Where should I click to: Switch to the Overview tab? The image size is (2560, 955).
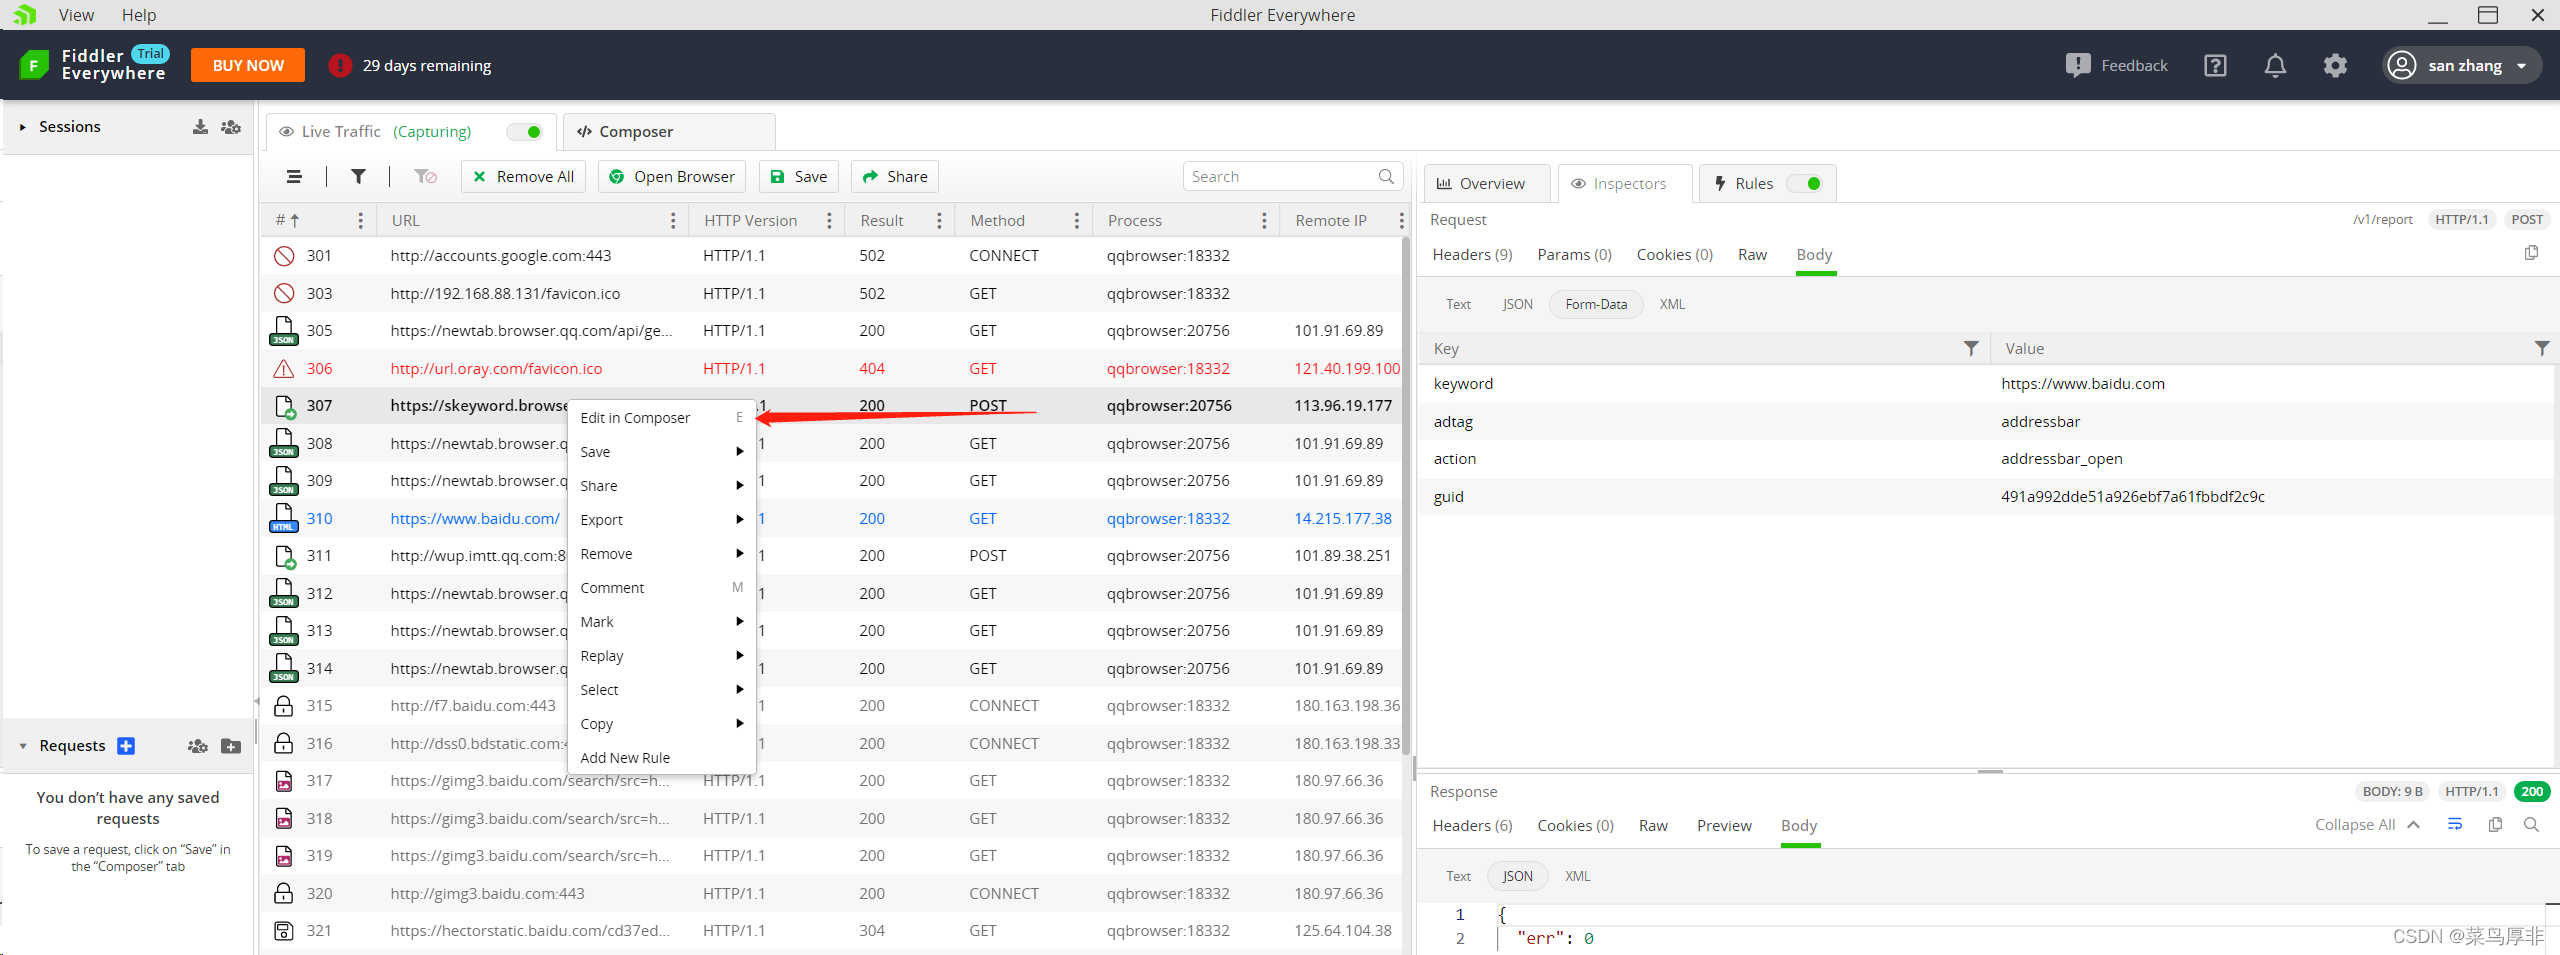point(1486,184)
